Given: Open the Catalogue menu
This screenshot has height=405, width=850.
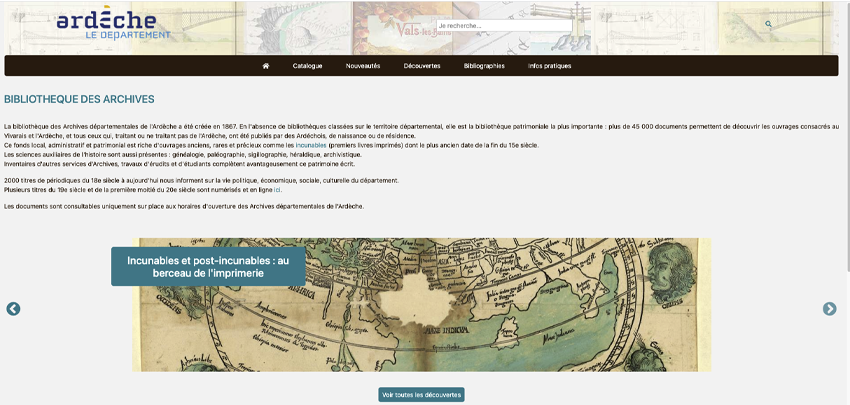Looking at the screenshot, I should tap(307, 66).
